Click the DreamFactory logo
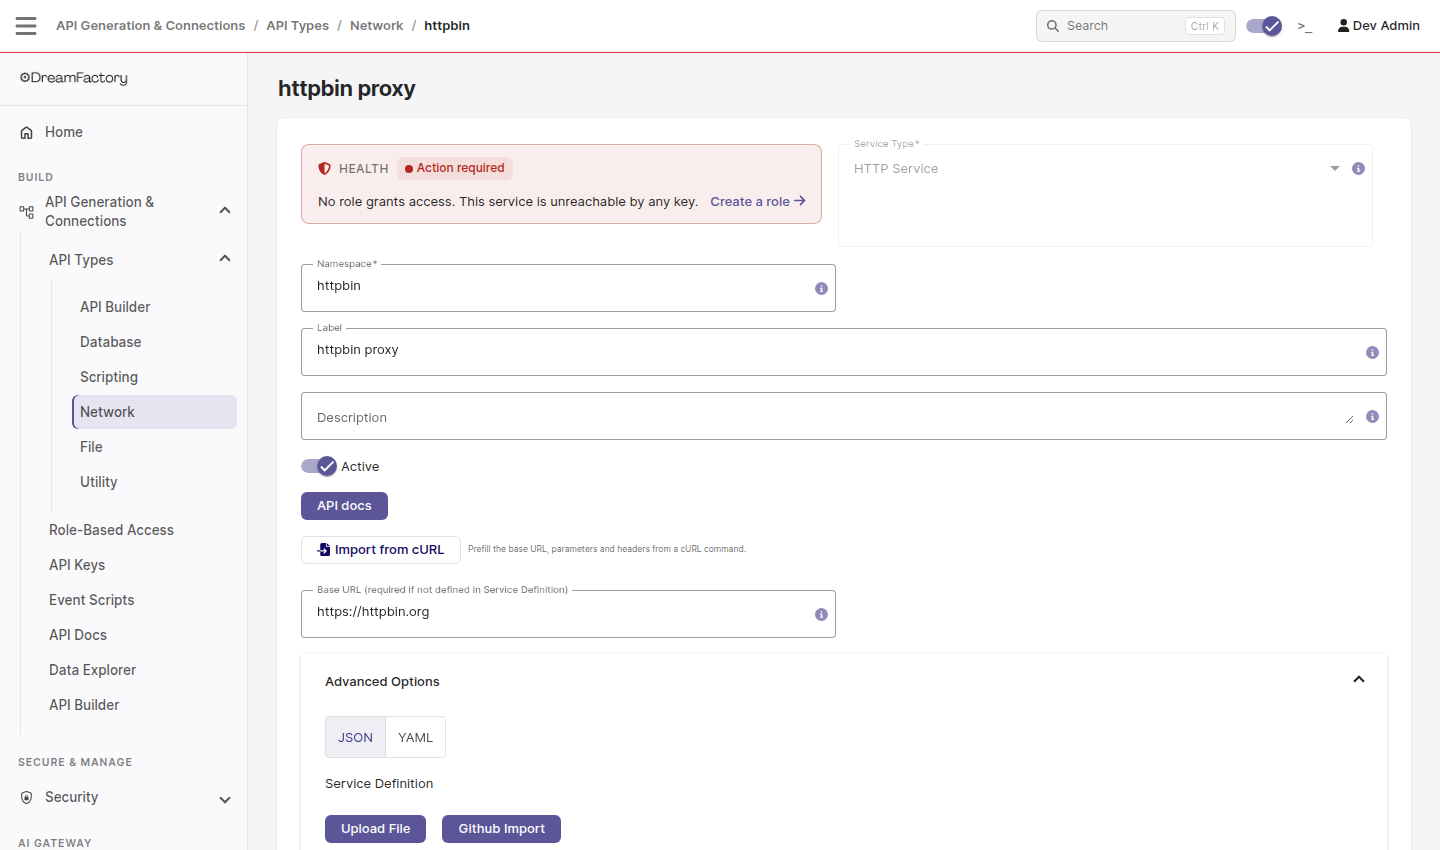Viewport: 1440px width, 850px height. coord(74,78)
